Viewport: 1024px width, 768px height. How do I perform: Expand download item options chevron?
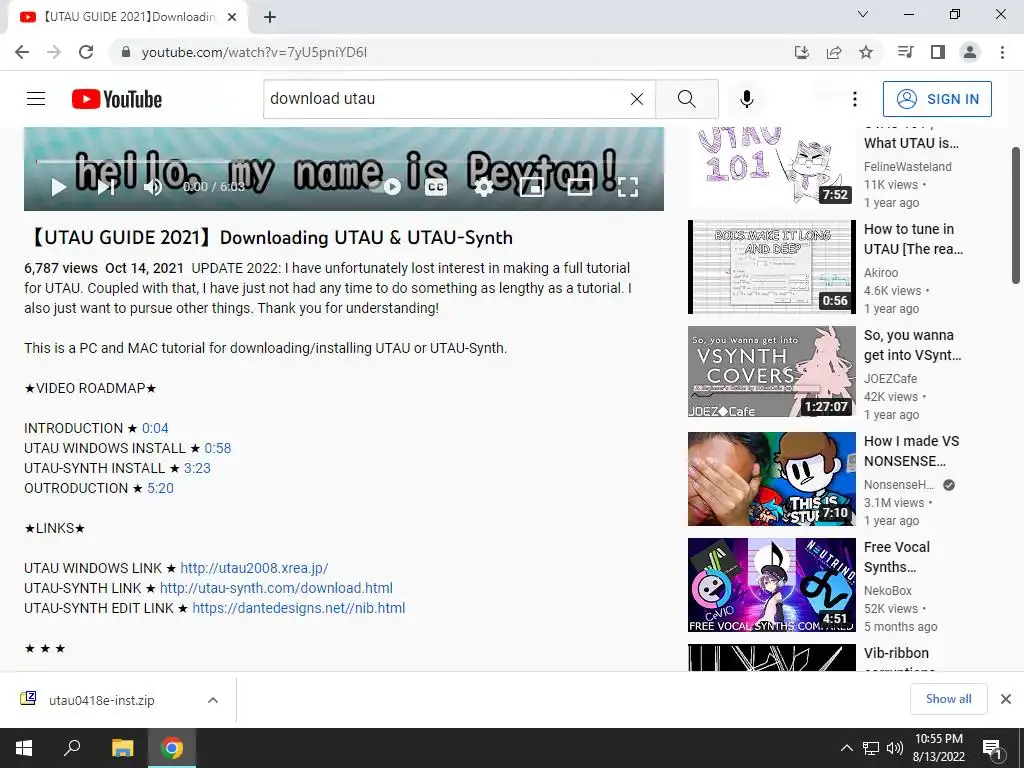click(x=213, y=700)
